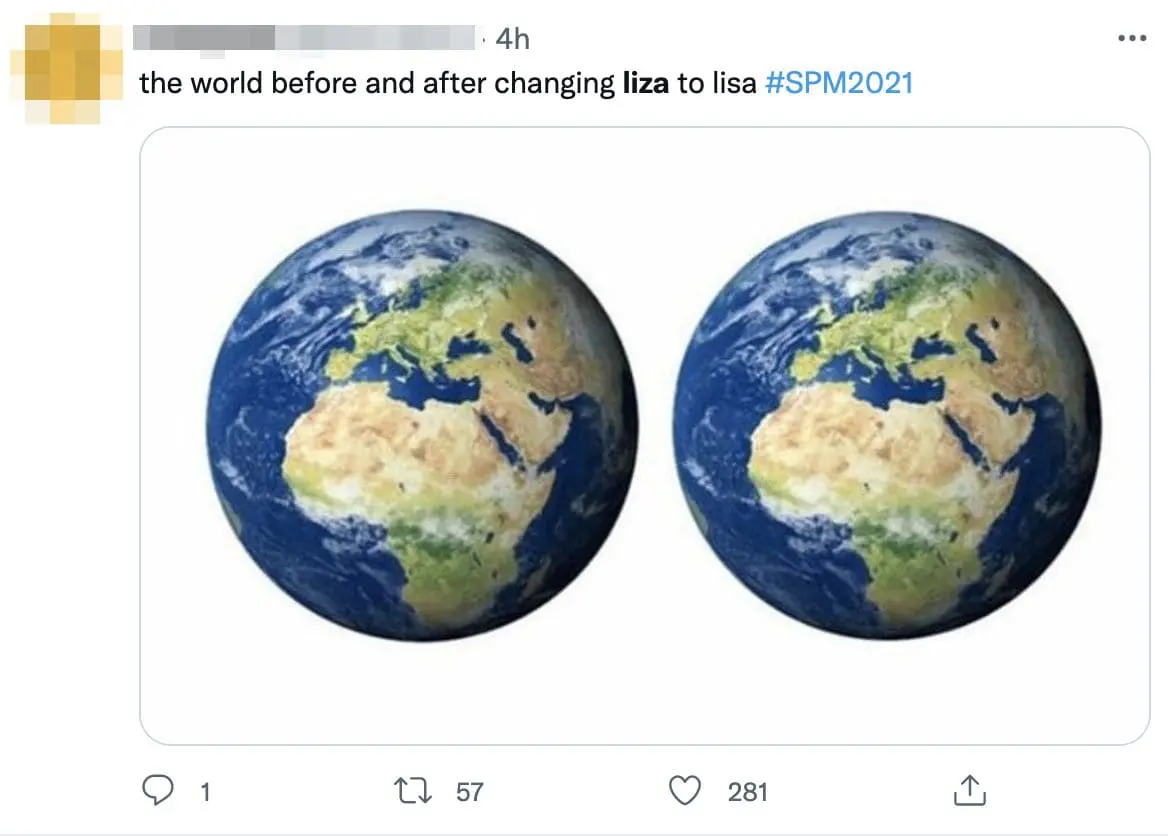The height and width of the screenshot is (836, 1168).
Task: Like the tweet with the heart icon
Action: (x=685, y=792)
